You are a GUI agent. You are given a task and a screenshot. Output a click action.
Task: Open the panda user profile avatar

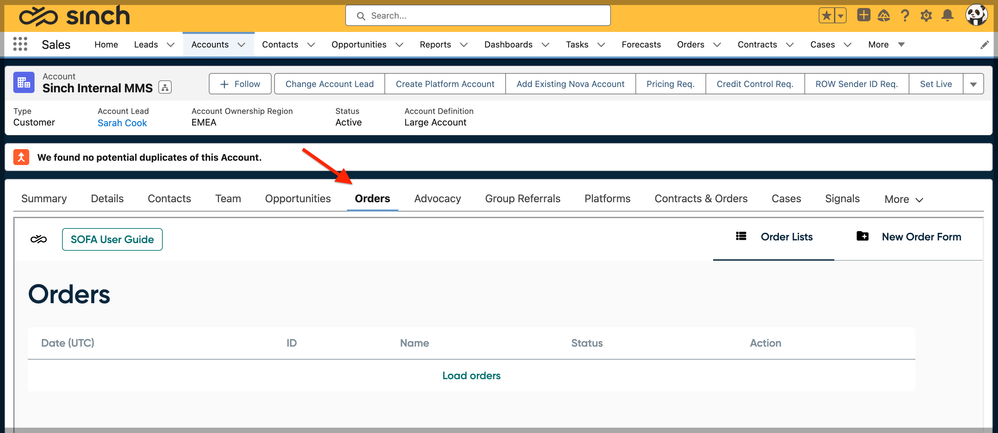point(976,15)
